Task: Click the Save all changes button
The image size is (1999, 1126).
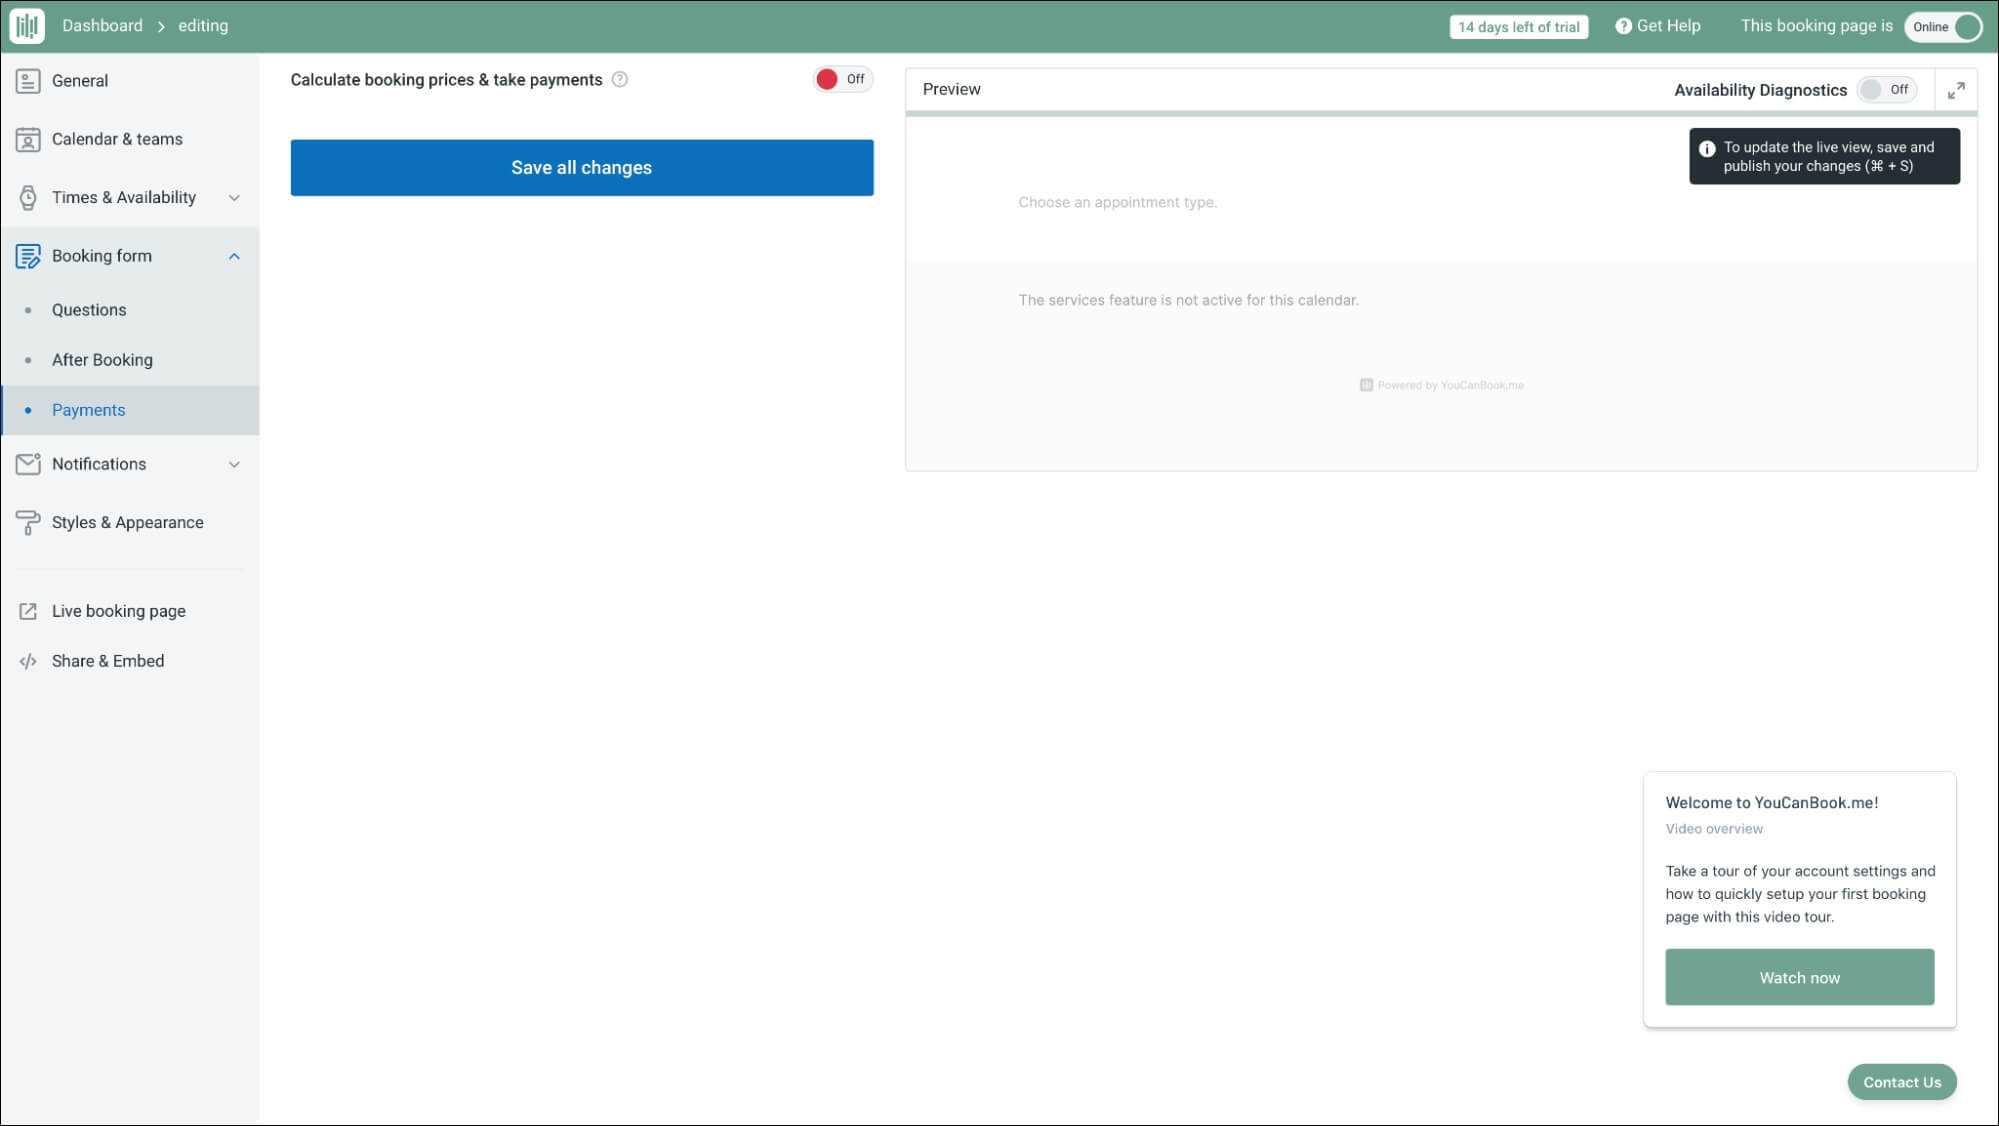Action: point(581,168)
